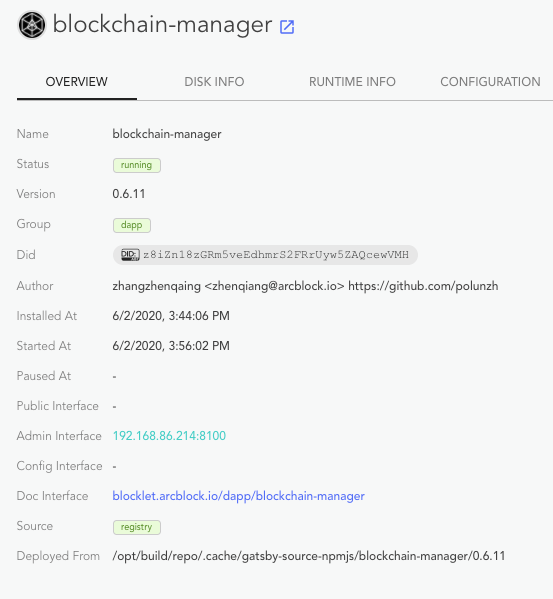
Task: Click the Source field label
Action: 35,526
